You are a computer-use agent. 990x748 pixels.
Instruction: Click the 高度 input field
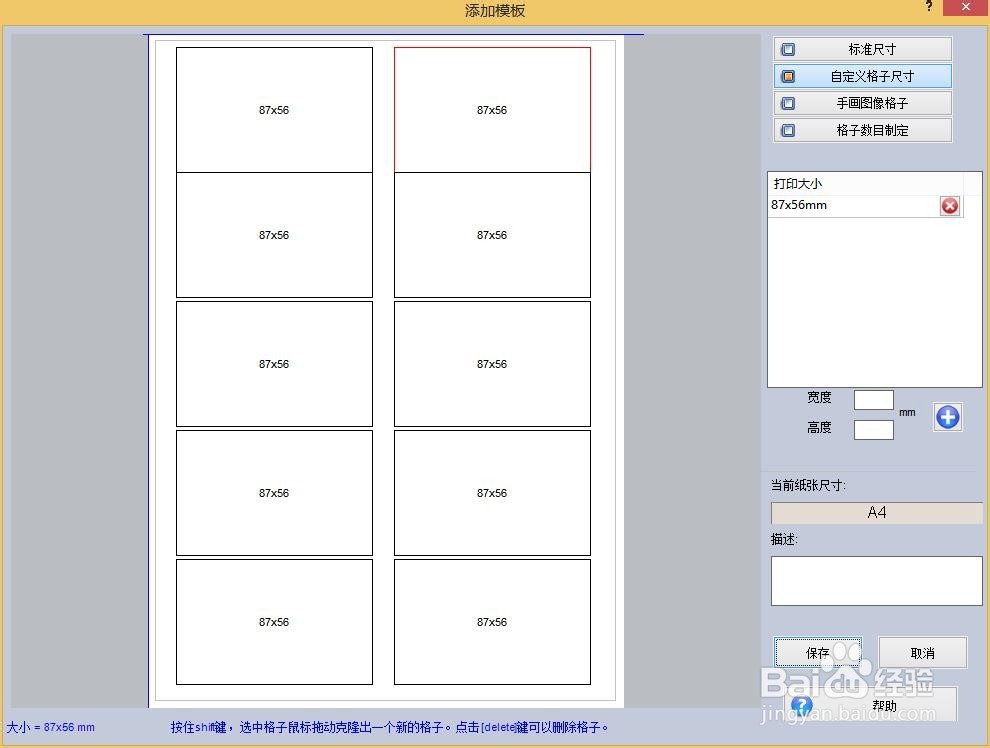(x=873, y=429)
